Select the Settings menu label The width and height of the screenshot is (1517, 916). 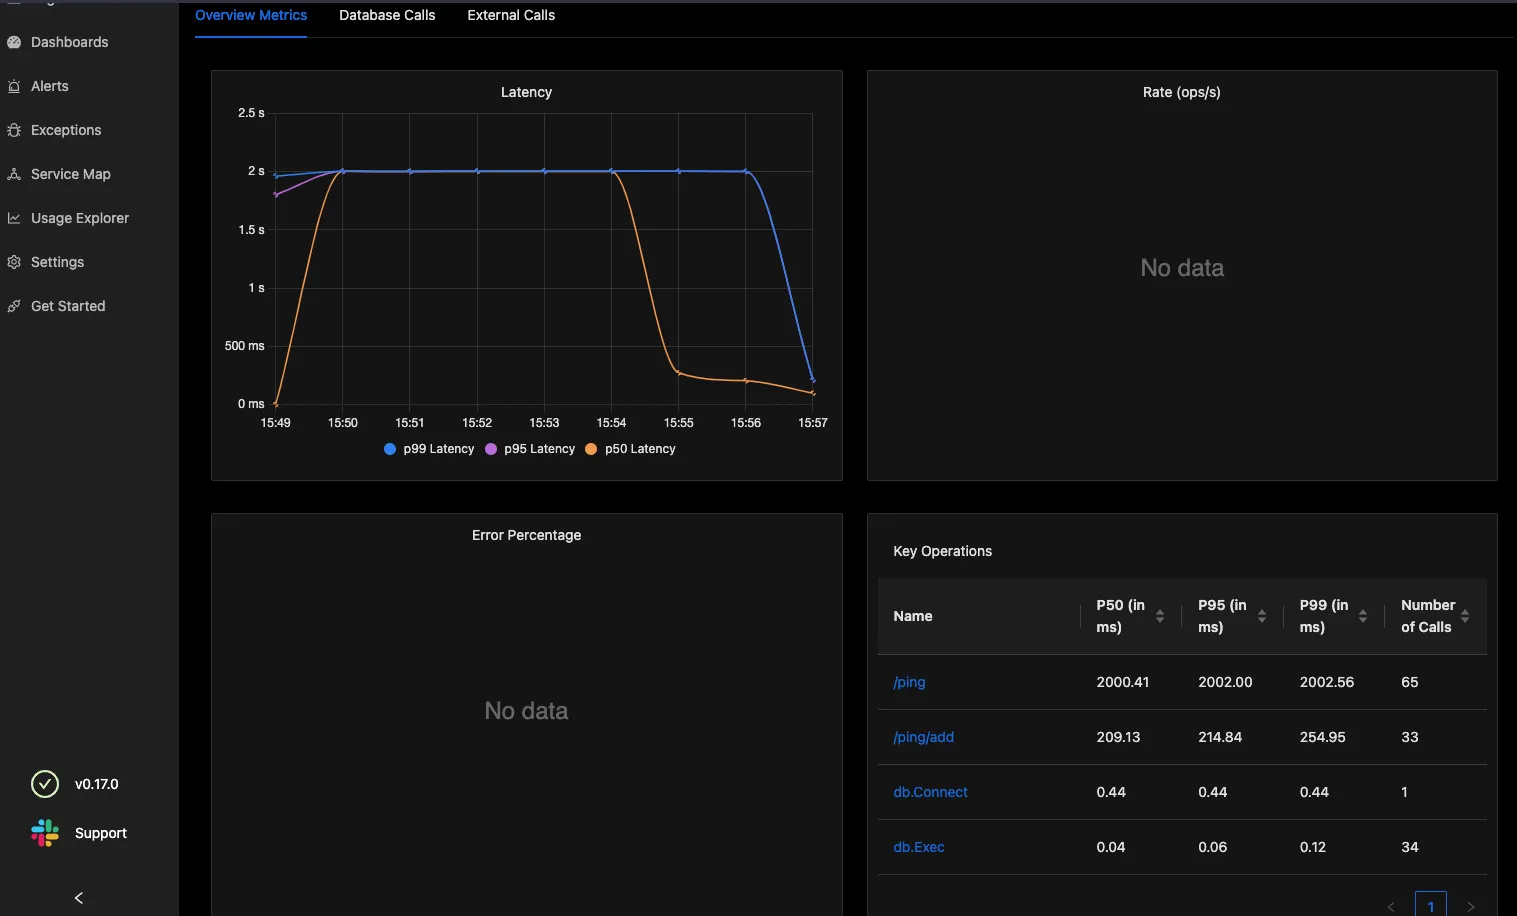[57, 262]
